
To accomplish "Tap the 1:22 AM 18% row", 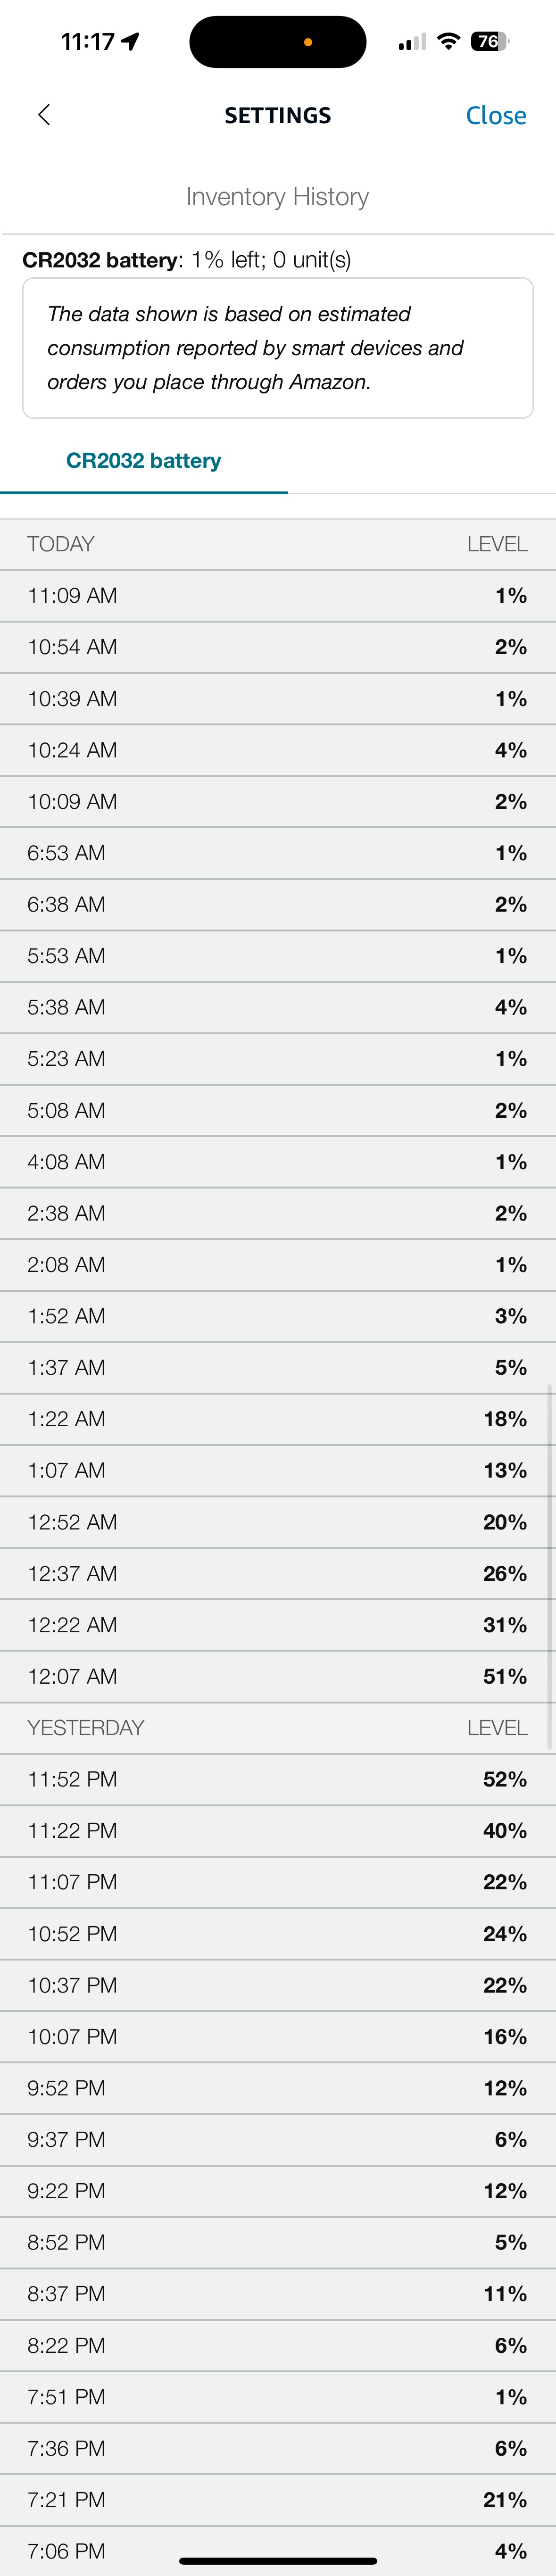I will pyautogui.click(x=277, y=1419).
